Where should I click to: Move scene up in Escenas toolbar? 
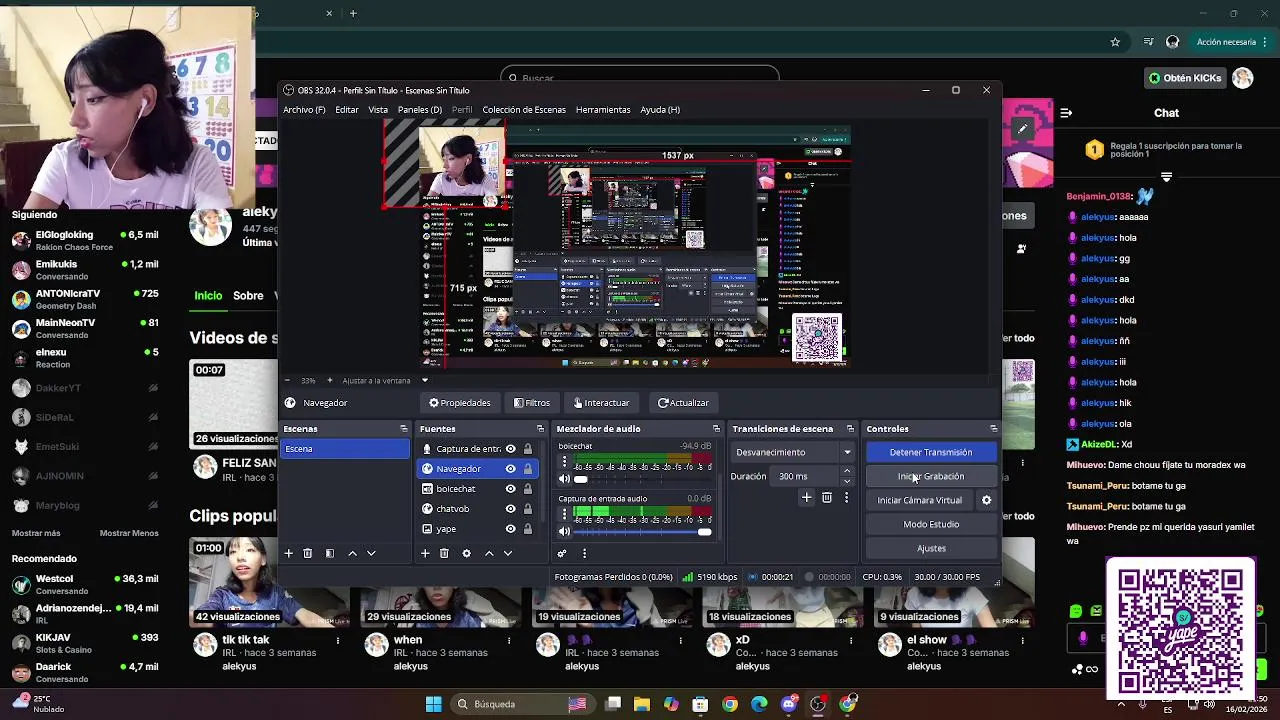tap(352, 553)
